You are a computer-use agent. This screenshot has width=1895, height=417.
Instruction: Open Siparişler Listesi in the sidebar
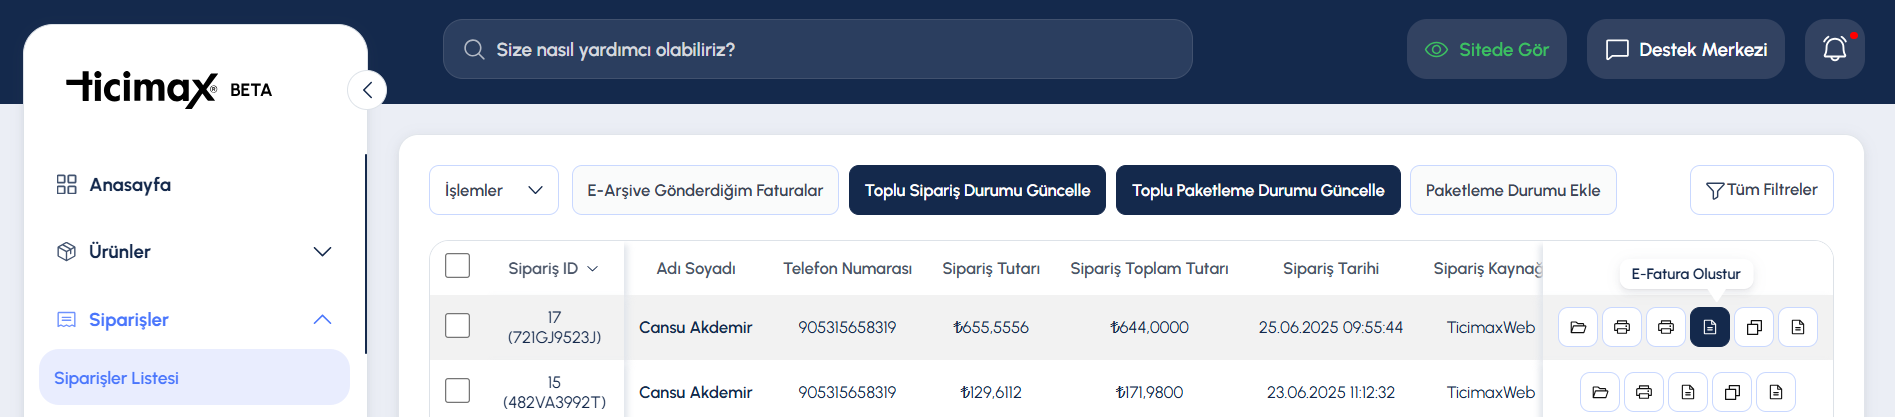tap(194, 378)
